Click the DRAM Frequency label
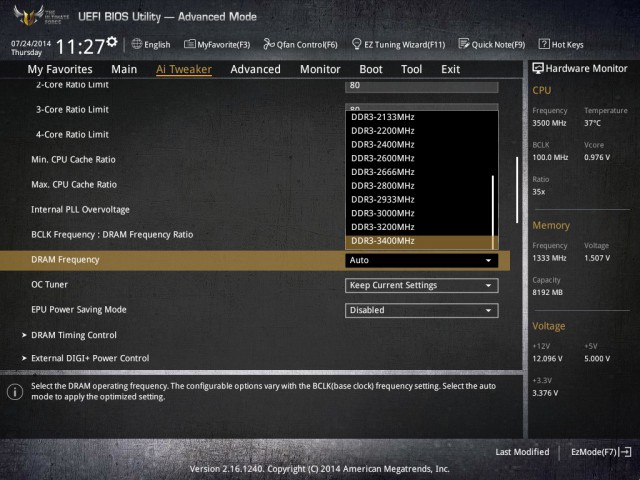640x480 pixels. pos(65,260)
